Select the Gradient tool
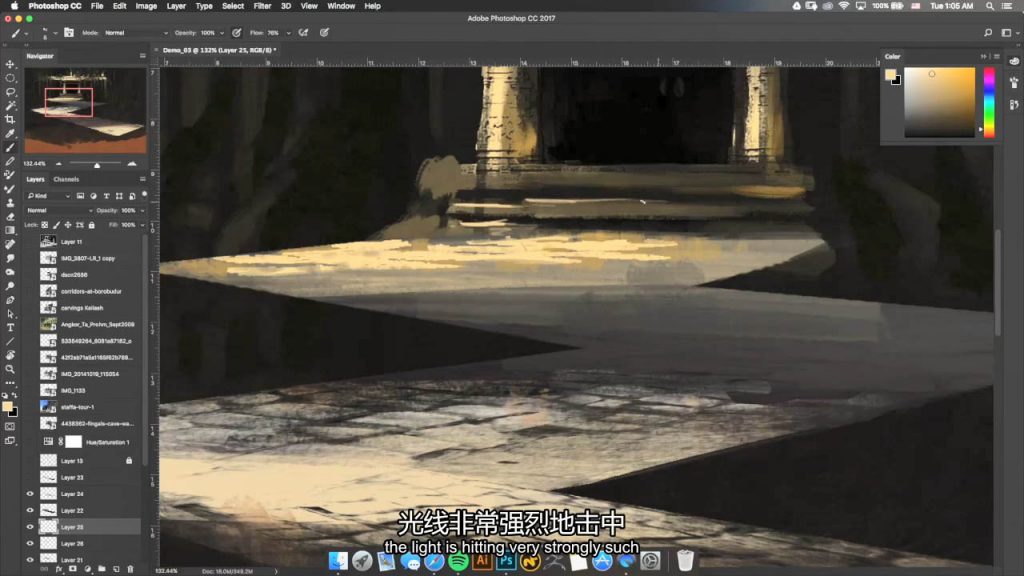The width and height of the screenshot is (1024, 576). click(x=10, y=230)
